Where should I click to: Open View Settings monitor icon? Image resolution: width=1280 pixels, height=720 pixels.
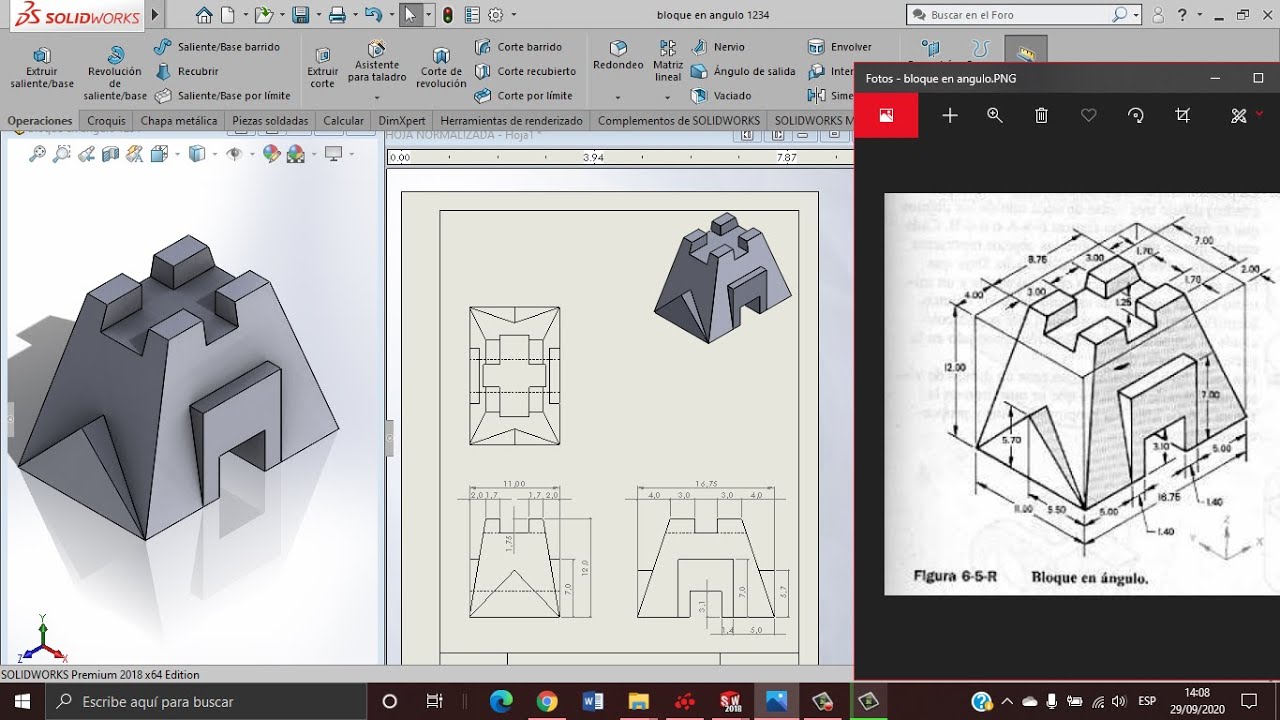click(x=333, y=154)
